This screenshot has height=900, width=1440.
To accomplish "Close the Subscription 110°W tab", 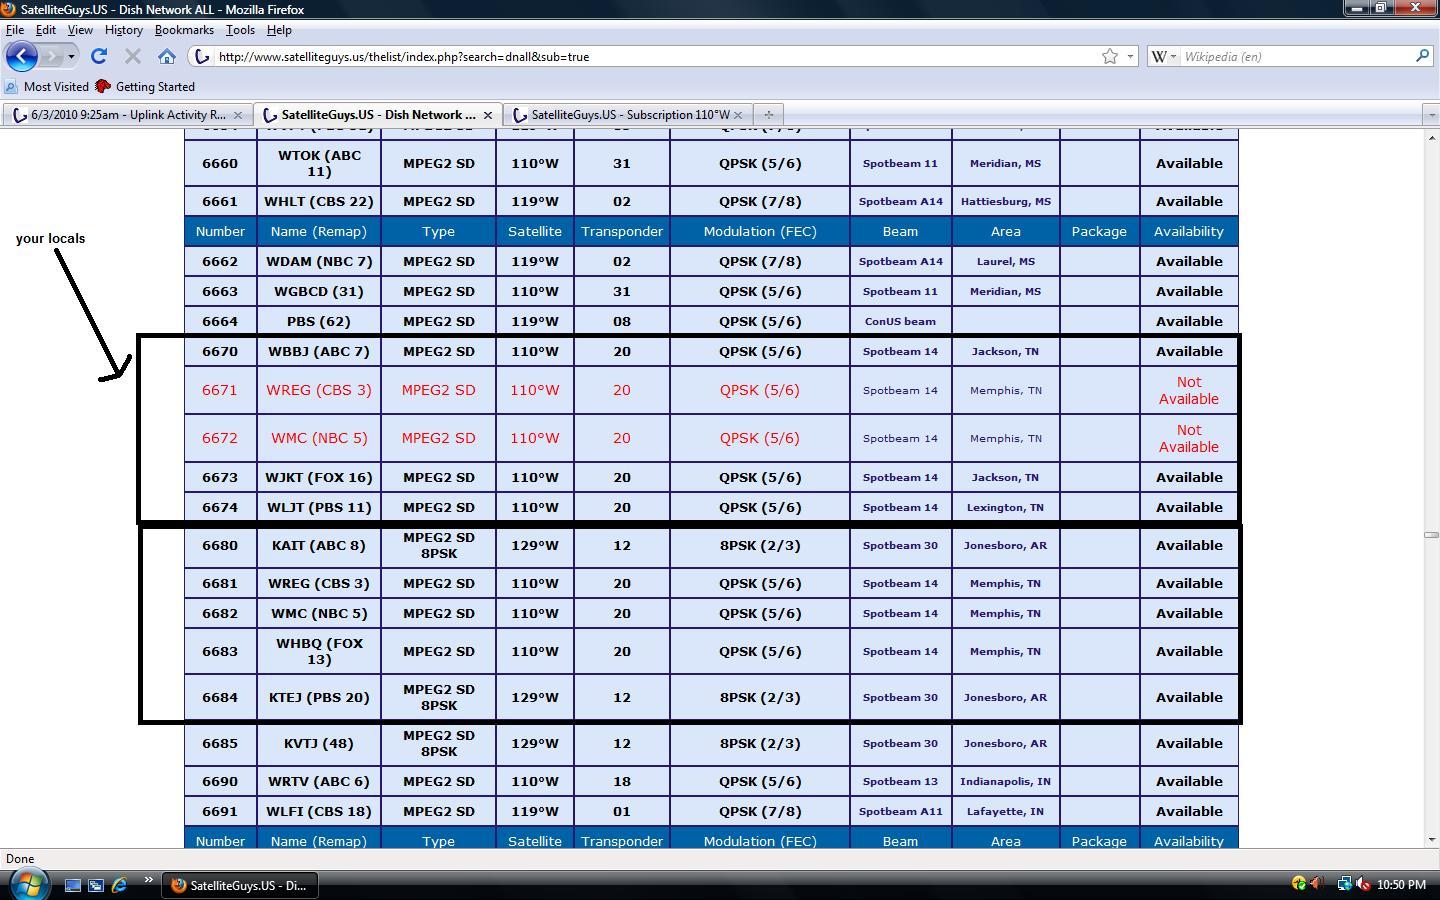I will [738, 115].
